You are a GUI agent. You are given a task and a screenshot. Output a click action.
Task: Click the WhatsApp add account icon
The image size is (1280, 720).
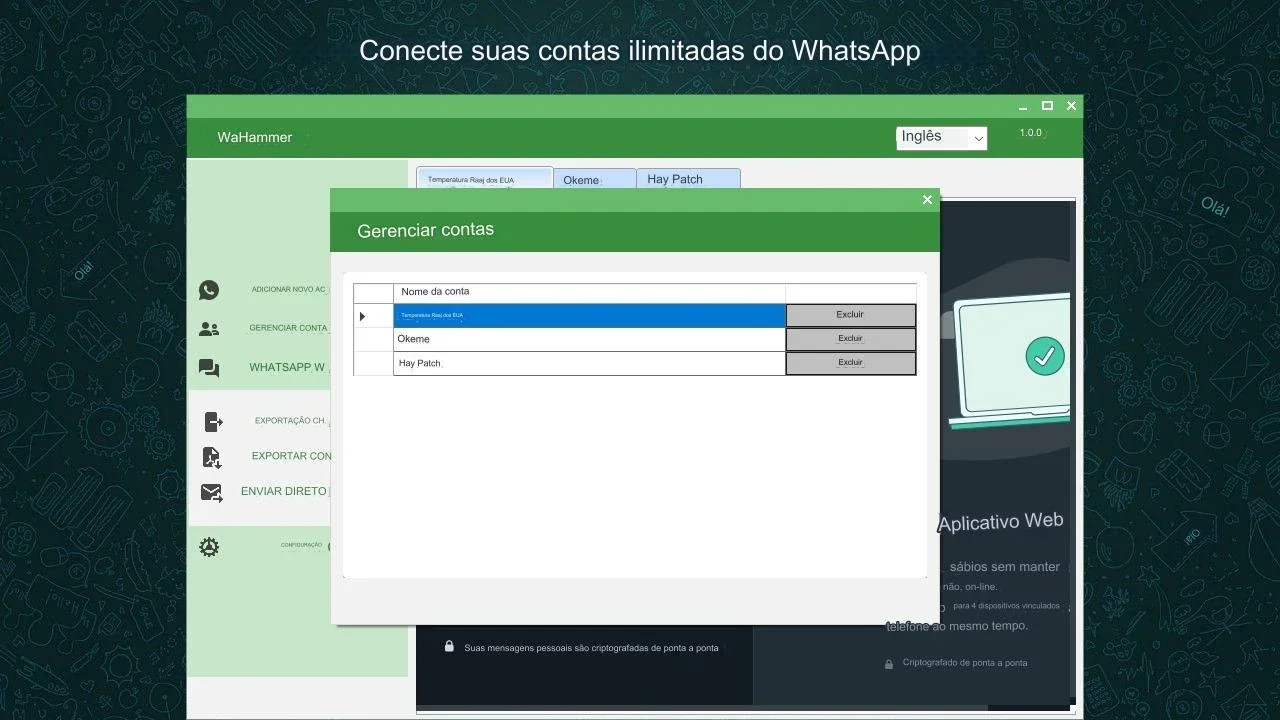pos(209,290)
